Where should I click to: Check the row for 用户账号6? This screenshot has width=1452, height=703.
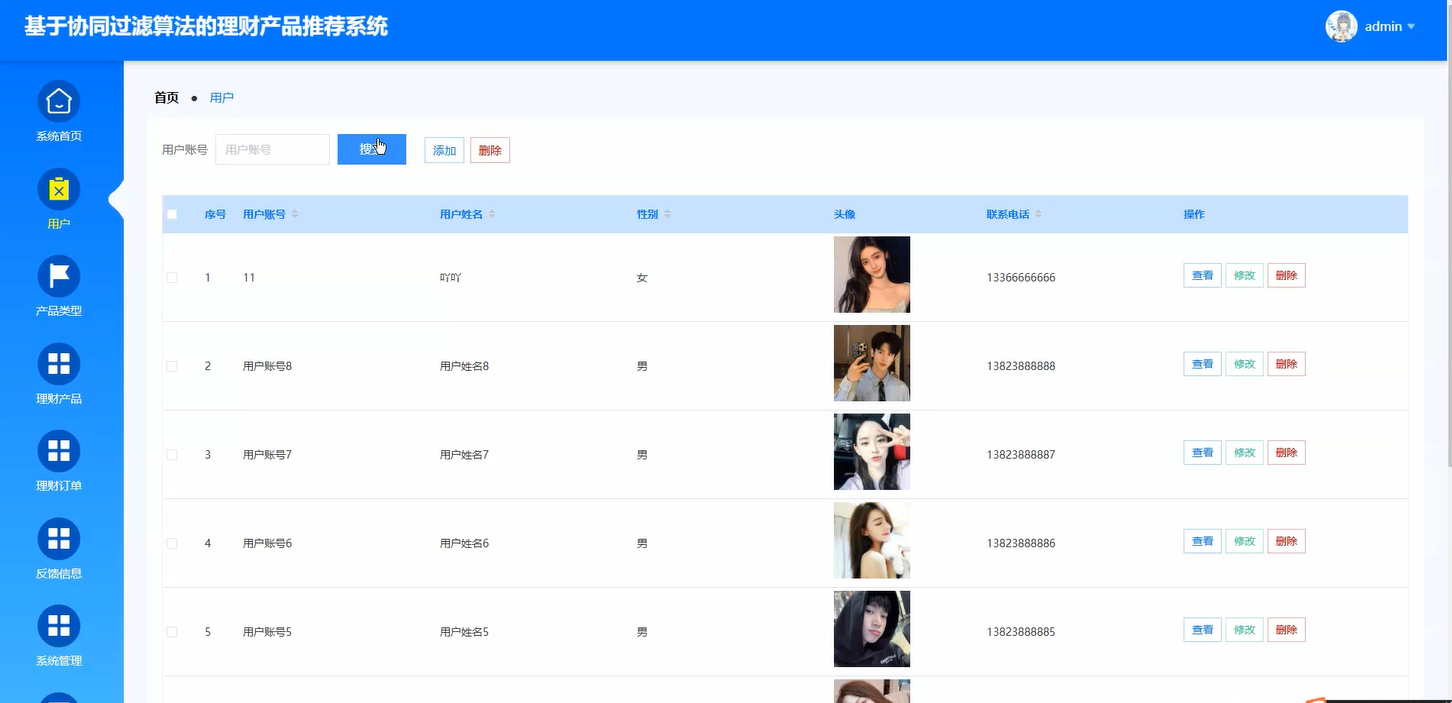[x=172, y=543]
